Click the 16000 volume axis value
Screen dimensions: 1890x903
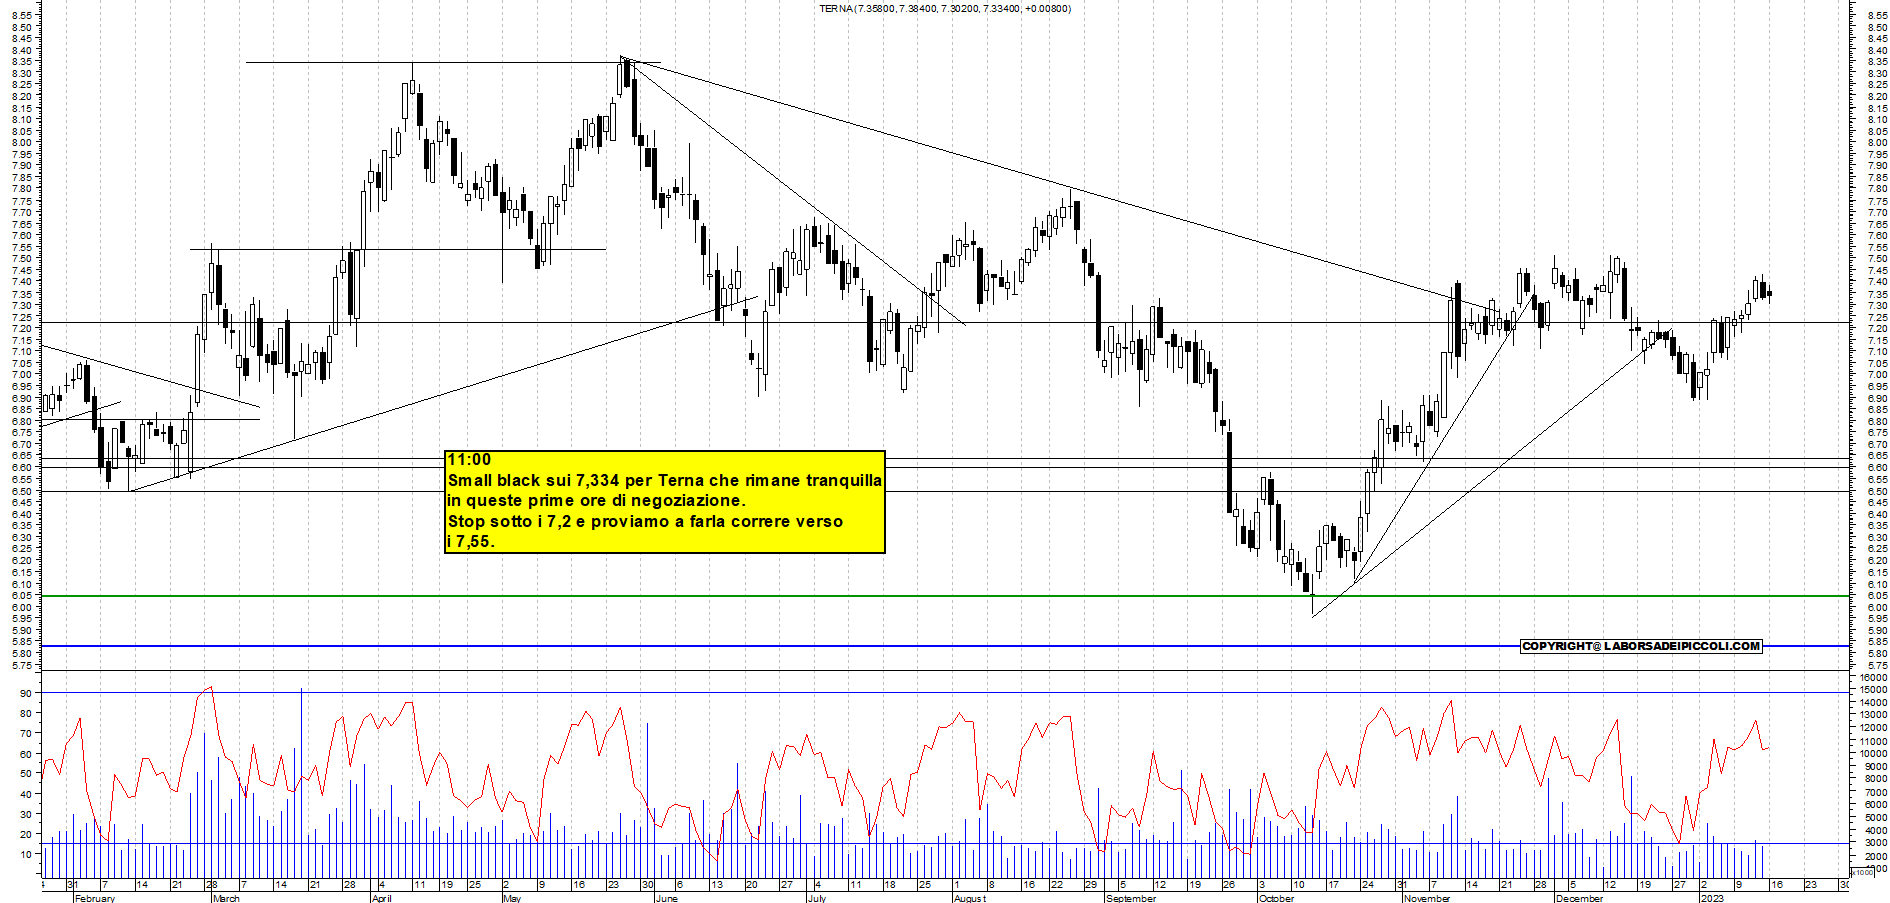point(1872,678)
